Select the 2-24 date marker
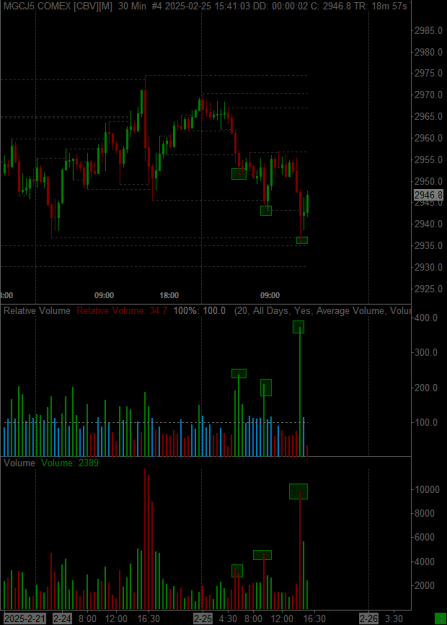This screenshot has width=447, height=625. [x=62, y=619]
